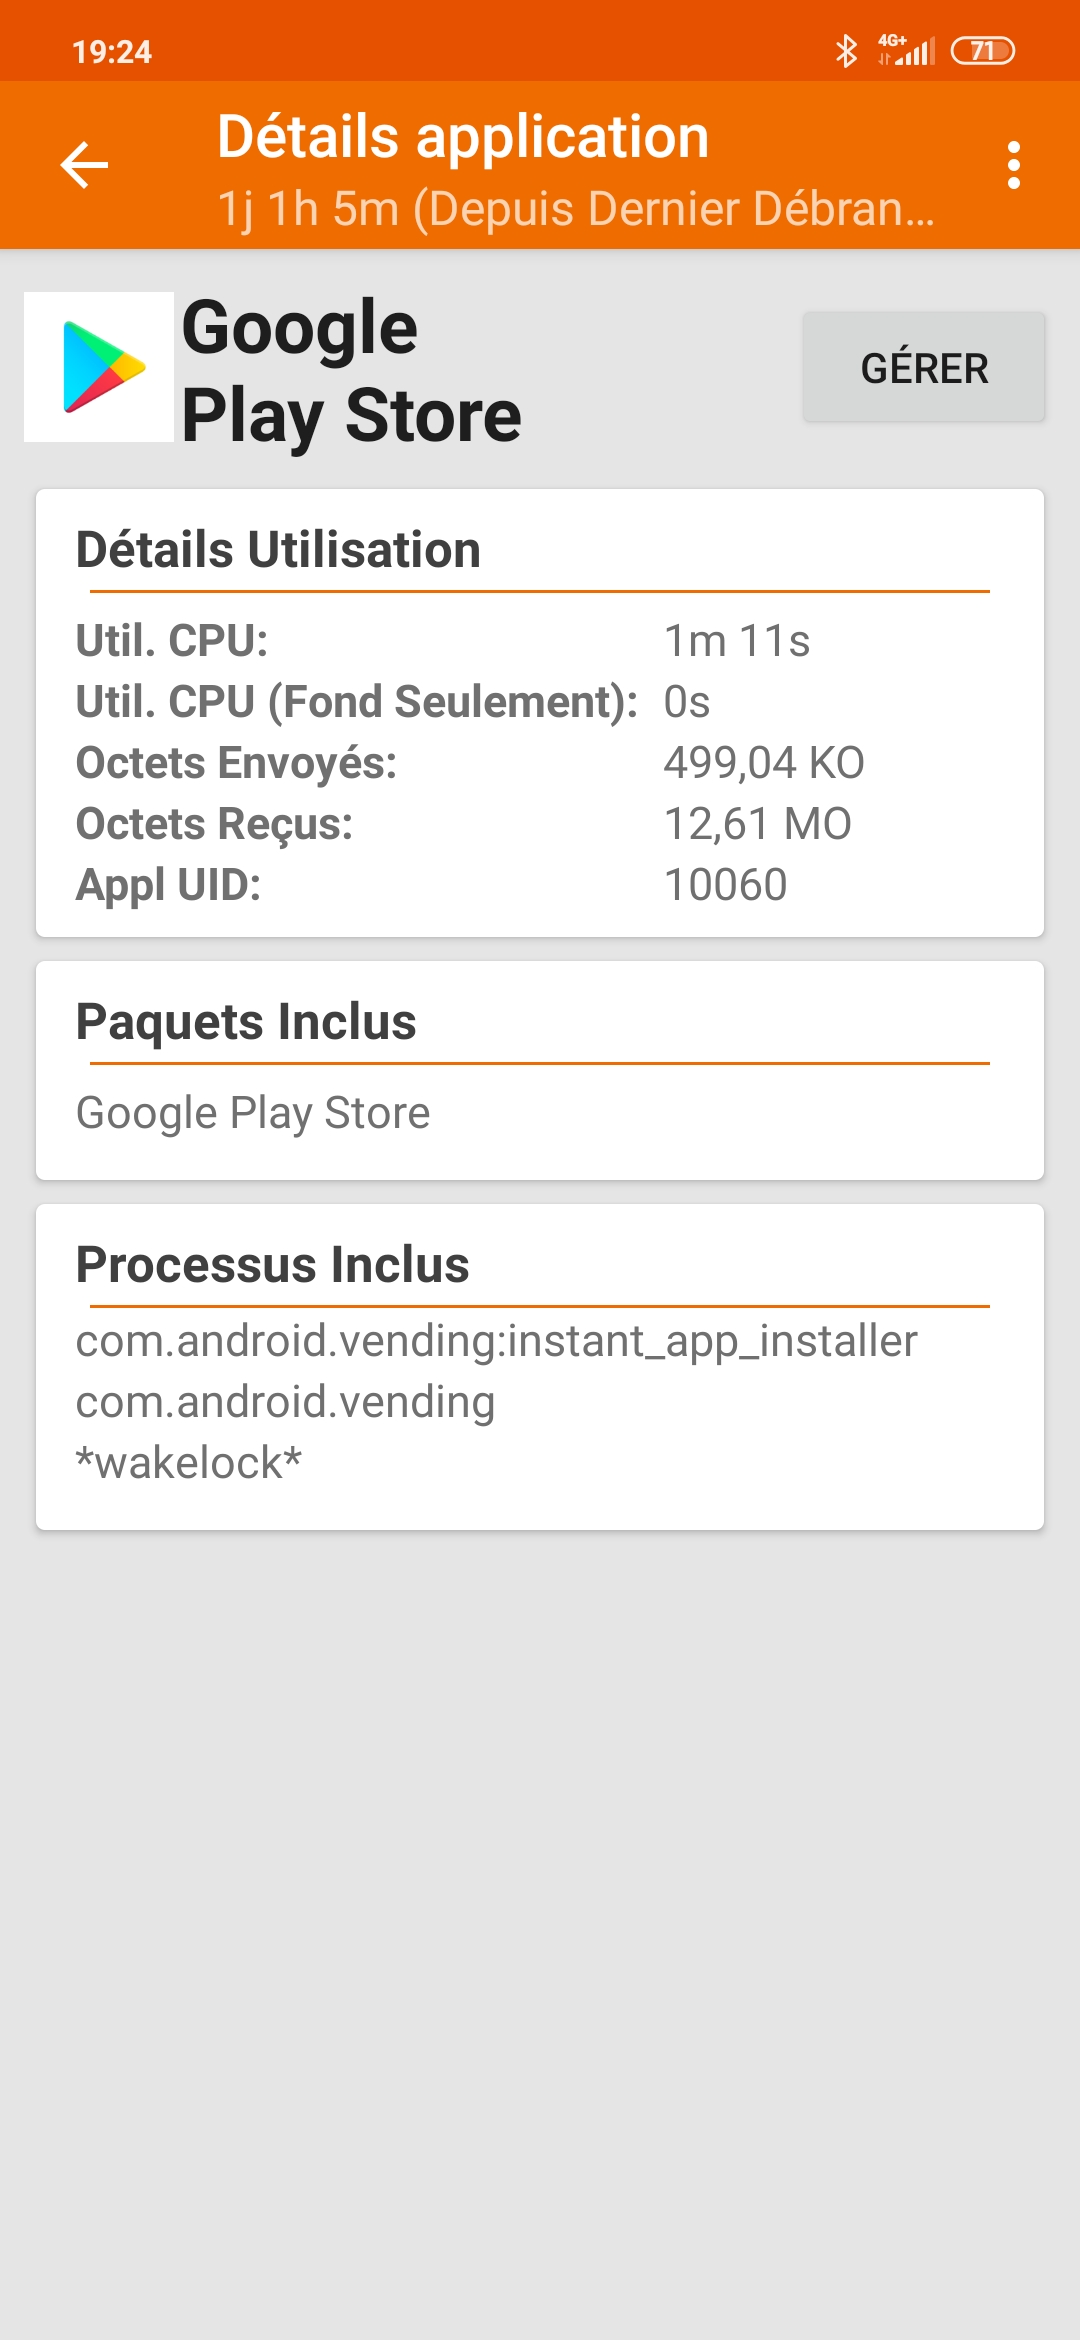This screenshot has height=2340, width=1080.
Task: Tap the Bluetooth status icon
Action: (846, 51)
